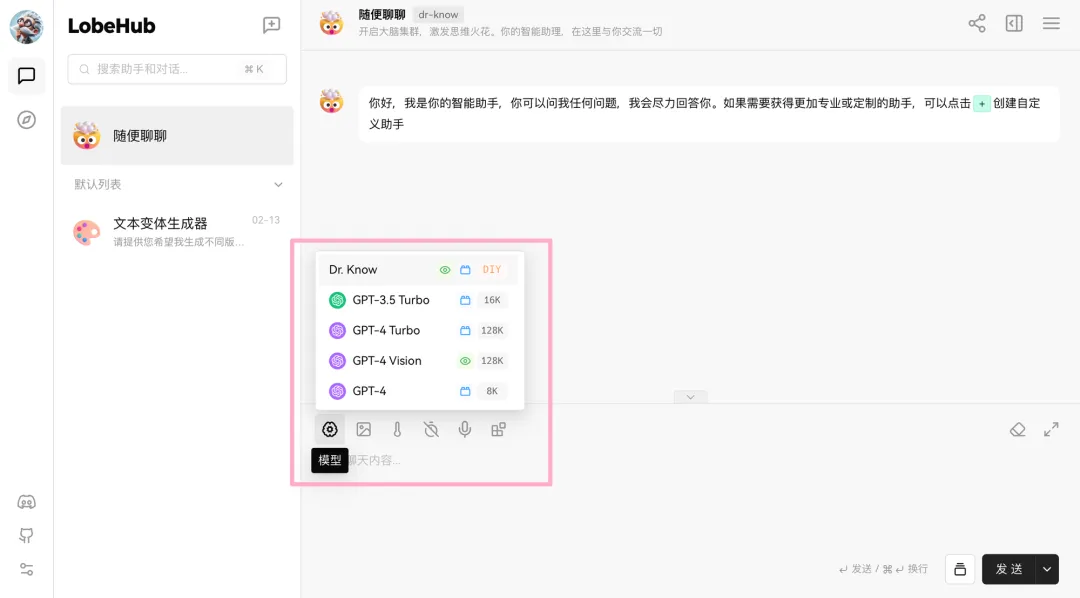Select GPT-3.5 Turbo model

click(x=419, y=300)
